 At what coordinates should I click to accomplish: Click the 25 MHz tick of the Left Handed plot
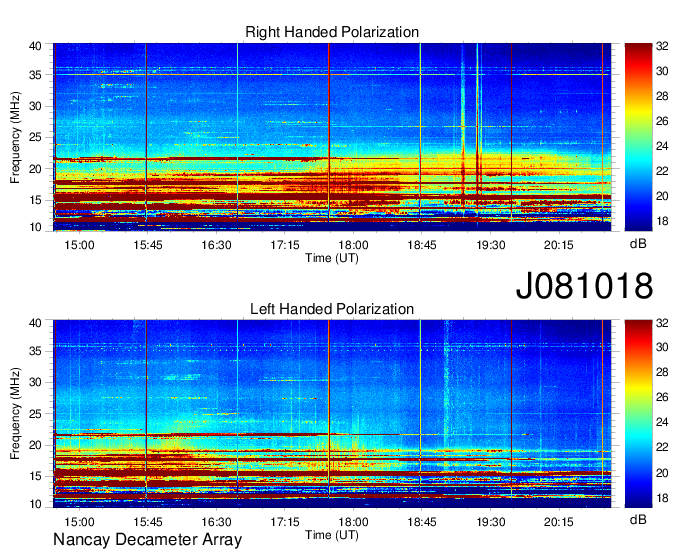(x=35, y=414)
